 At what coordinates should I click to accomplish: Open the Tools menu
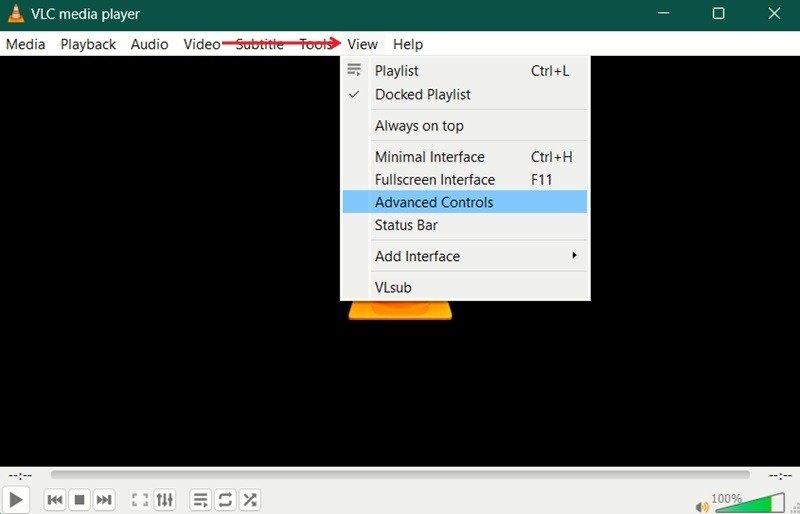pos(316,44)
